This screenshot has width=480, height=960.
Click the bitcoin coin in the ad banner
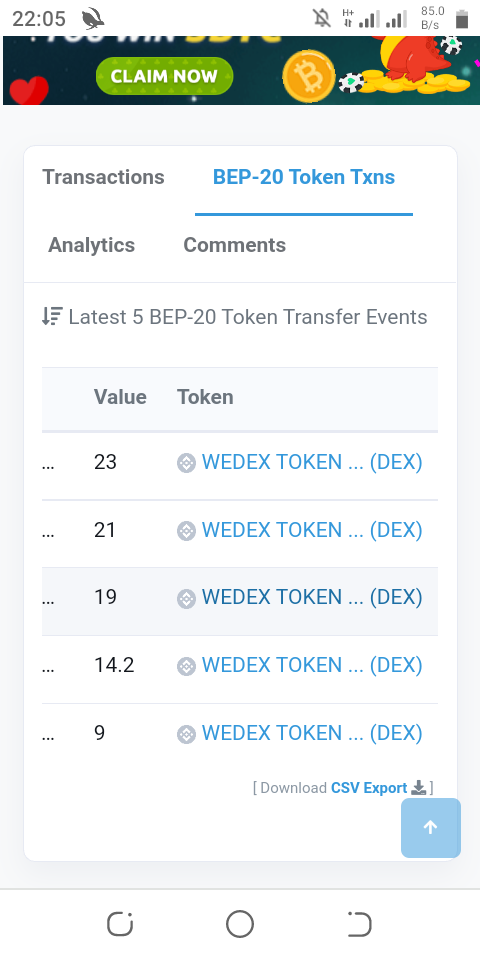(x=309, y=77)
